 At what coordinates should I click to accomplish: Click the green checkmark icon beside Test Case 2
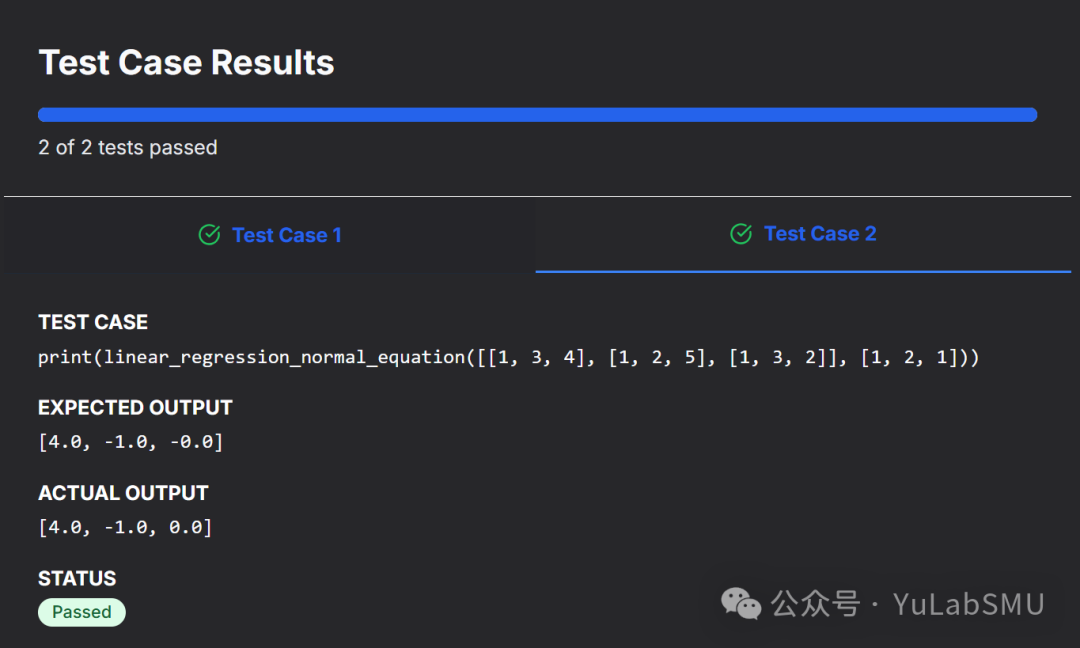pyautogui.click(x=741, y=234)
